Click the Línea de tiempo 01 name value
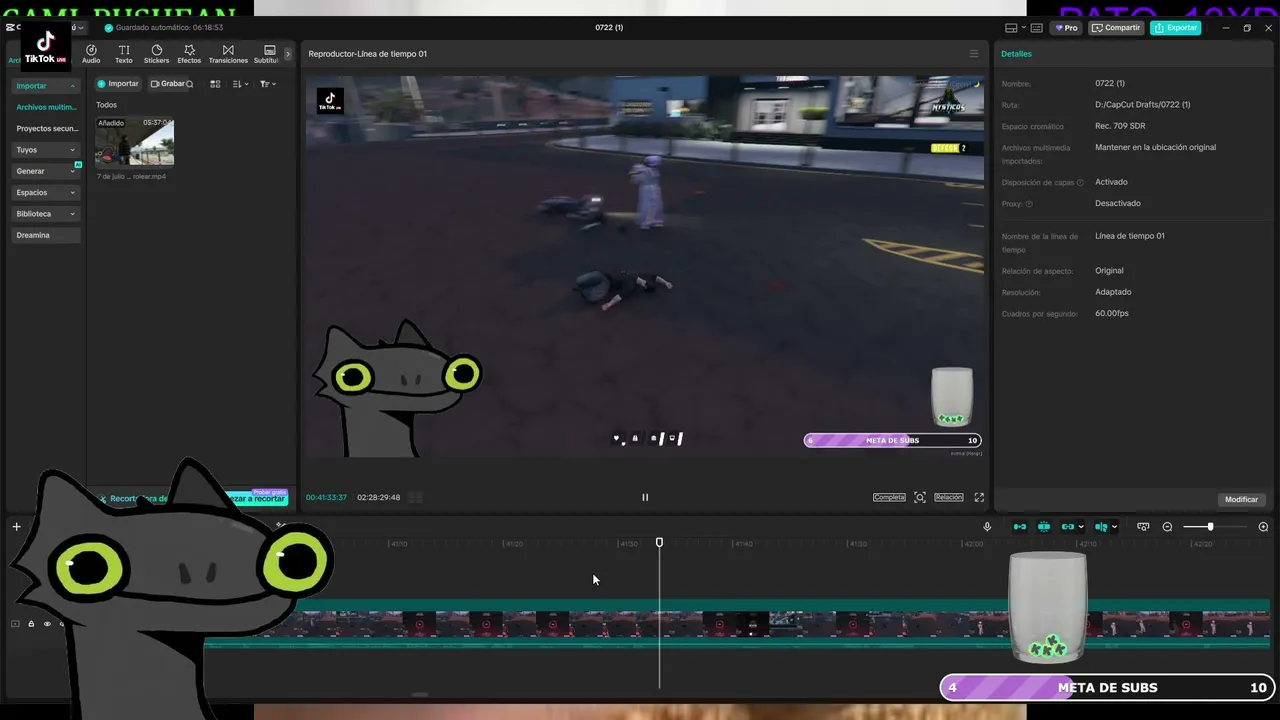Screen dimensions: 1280x720 pyautogui.click(x=1130, y=236)
